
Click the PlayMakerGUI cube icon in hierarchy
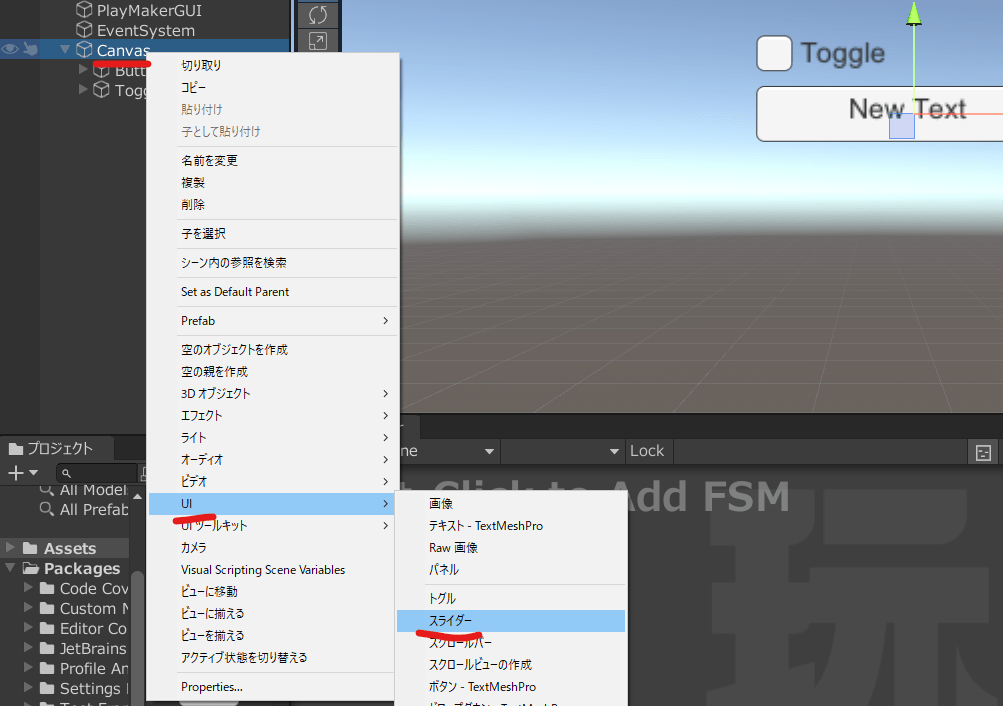click(84, 10)
